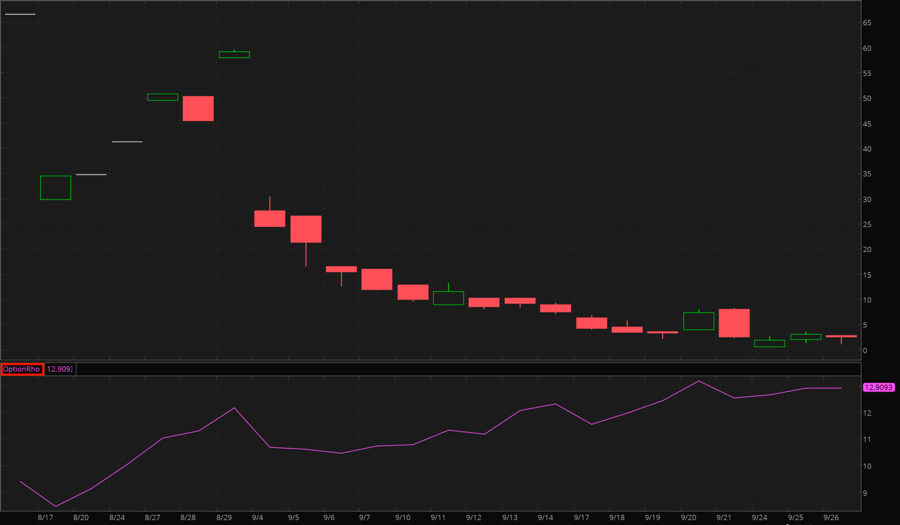Click the red candle on 9/5
Screen dimensions: 900x525
[306, 229]
